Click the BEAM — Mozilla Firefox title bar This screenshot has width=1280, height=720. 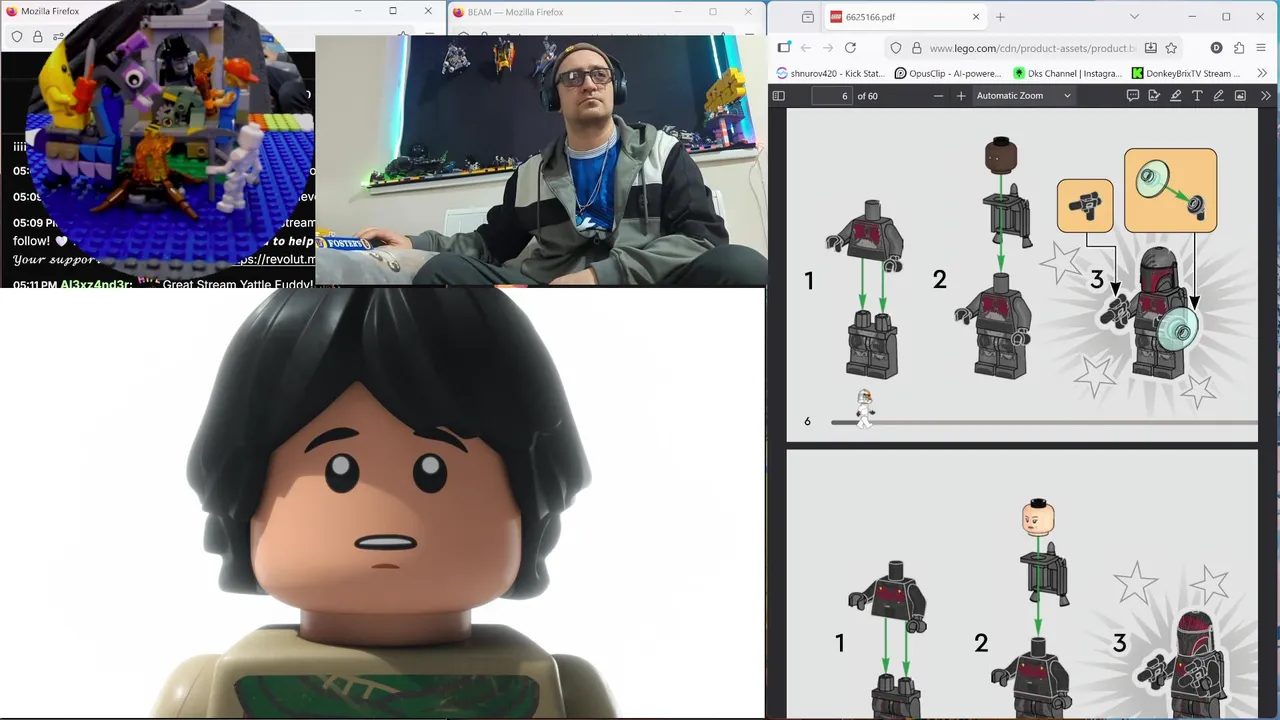(x=605, y=12)
